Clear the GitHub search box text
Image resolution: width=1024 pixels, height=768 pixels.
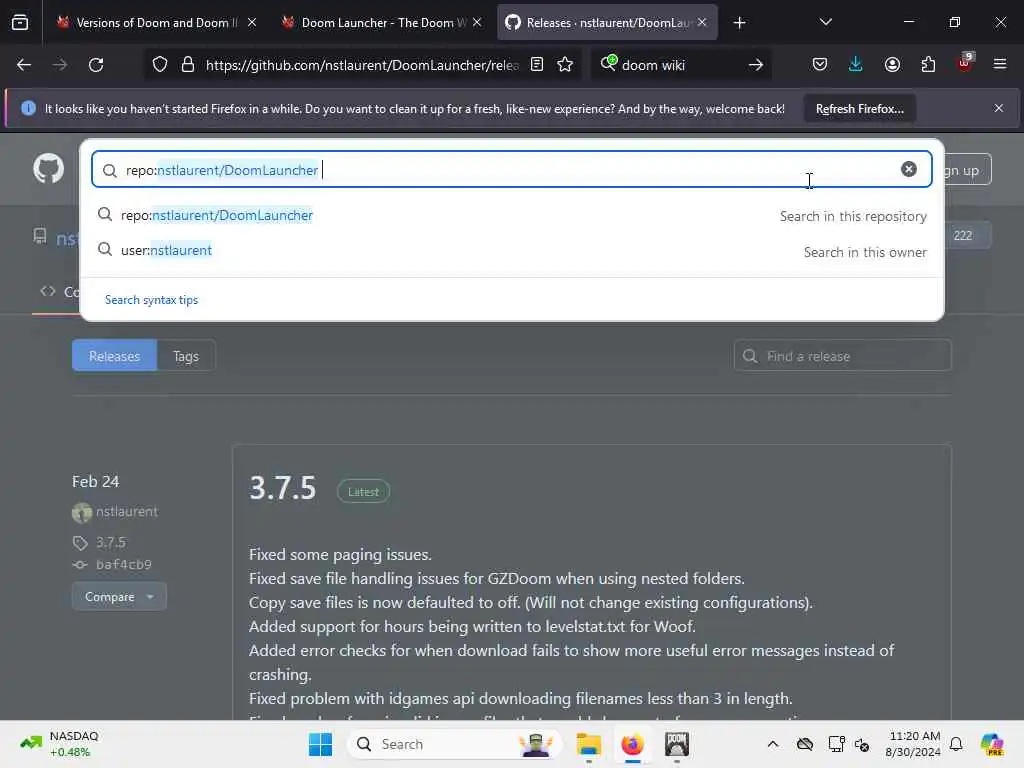coord(908,169)
